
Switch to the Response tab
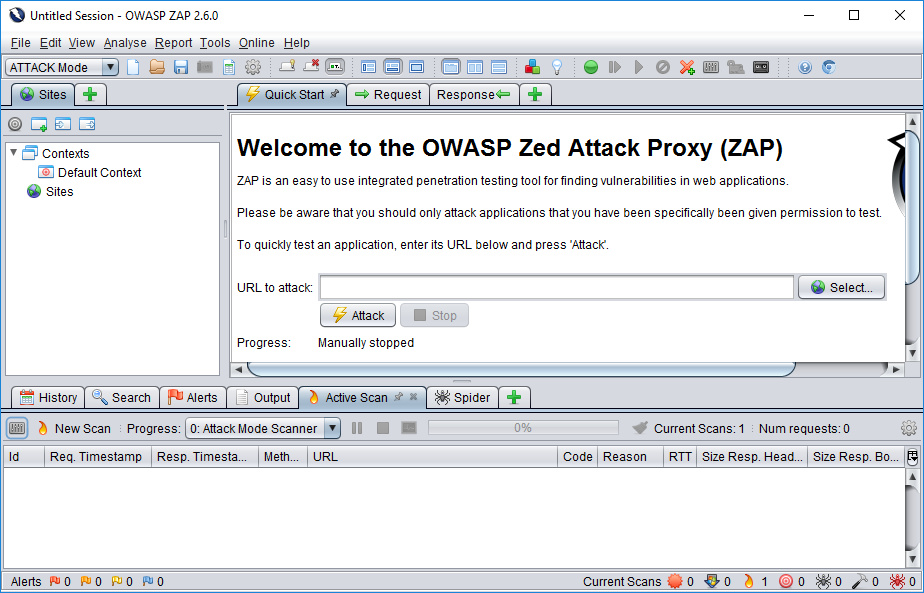pyautogui.click(x=474, y=94)
